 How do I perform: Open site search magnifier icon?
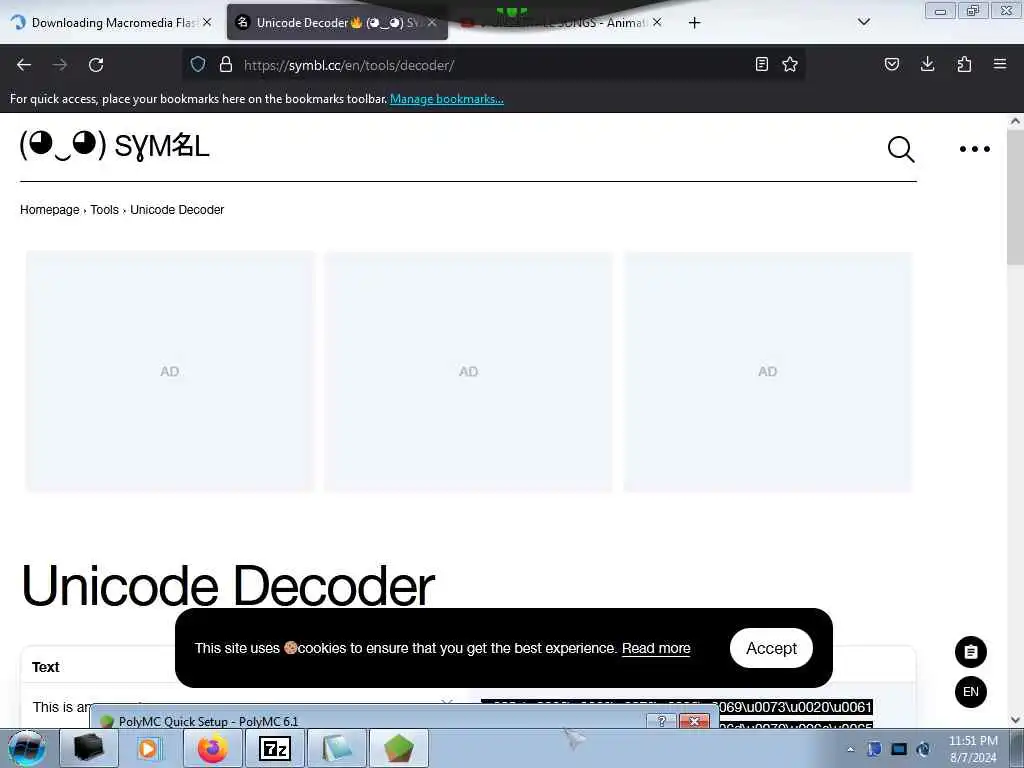901,149
